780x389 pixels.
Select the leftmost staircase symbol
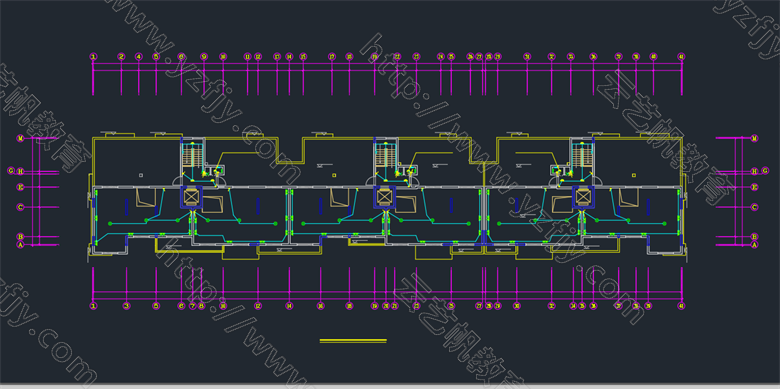tap(189, 155)
